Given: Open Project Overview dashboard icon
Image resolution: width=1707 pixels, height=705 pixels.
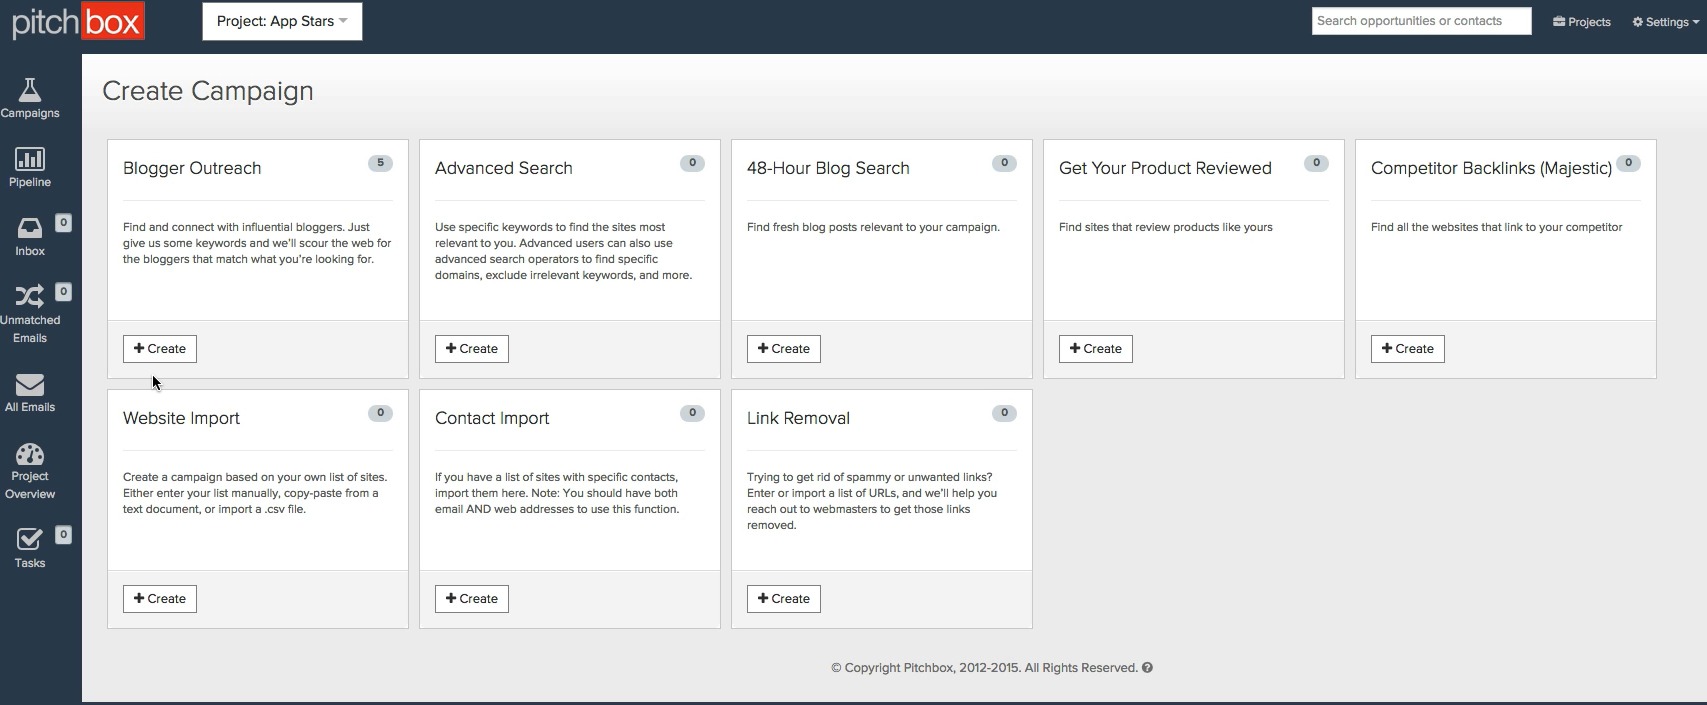Looking at the screenshot, I should [x=30, y=454].
